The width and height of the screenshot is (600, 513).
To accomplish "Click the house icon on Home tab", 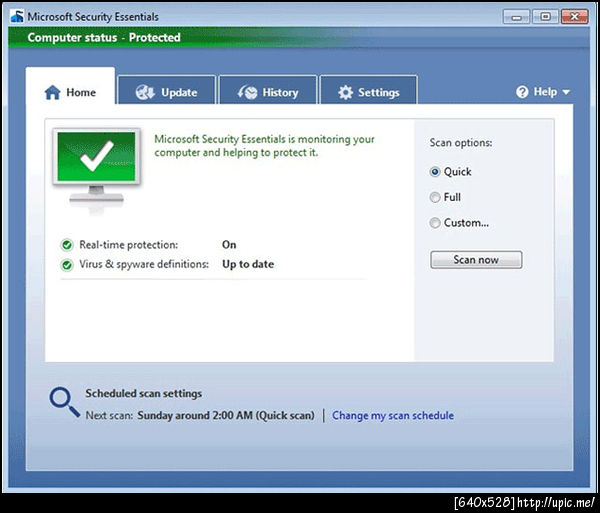I will point(52,92).
